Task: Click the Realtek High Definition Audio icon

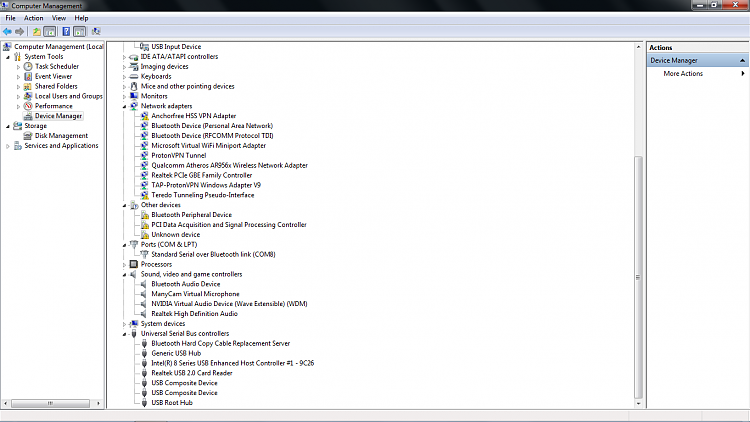Action: (x=143, y=314)
